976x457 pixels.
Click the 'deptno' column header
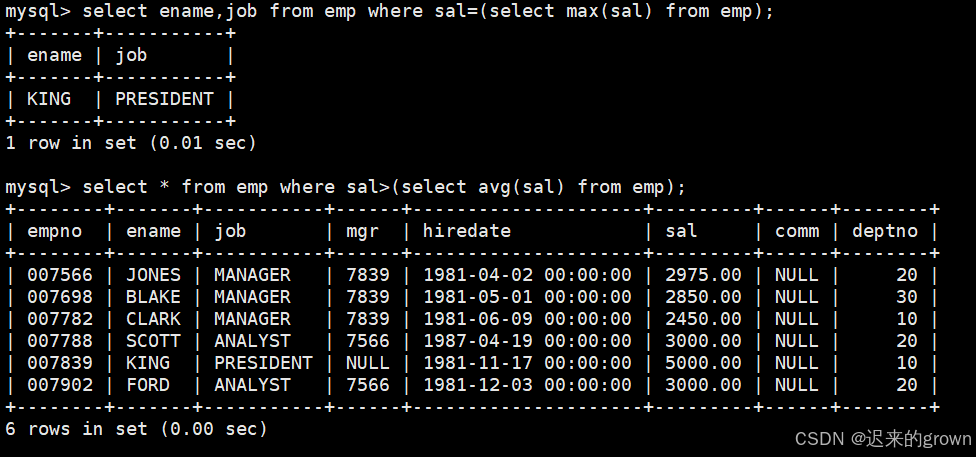tap(884, 232)
